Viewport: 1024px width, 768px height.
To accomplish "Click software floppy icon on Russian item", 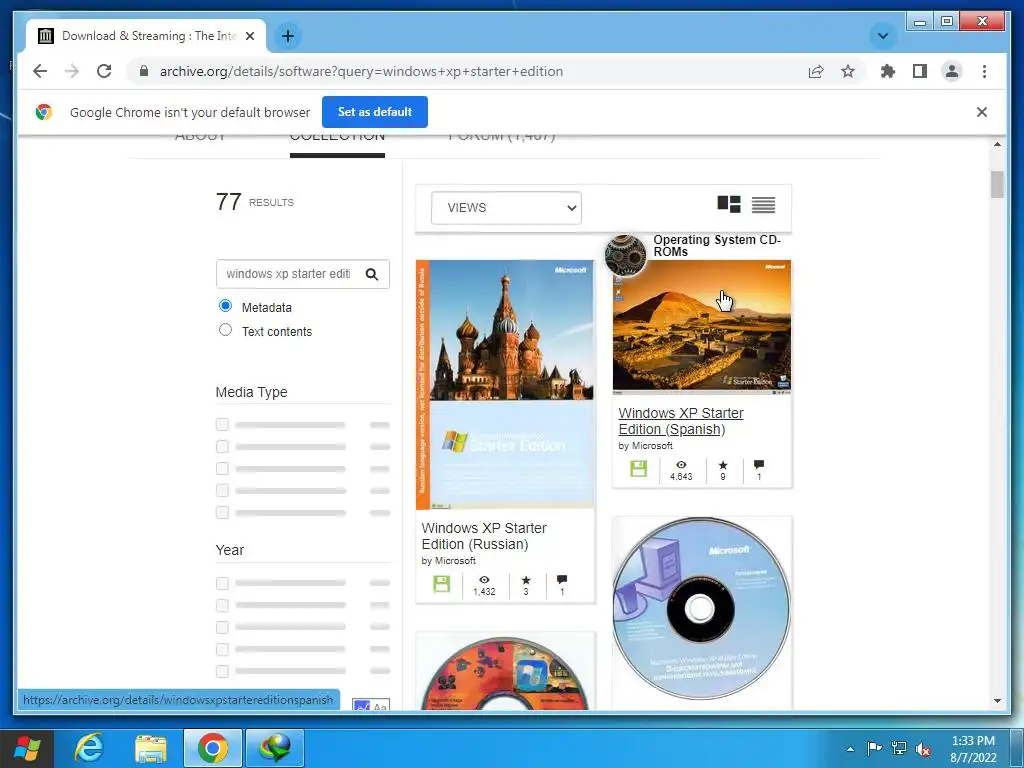I will pos(441,583).
